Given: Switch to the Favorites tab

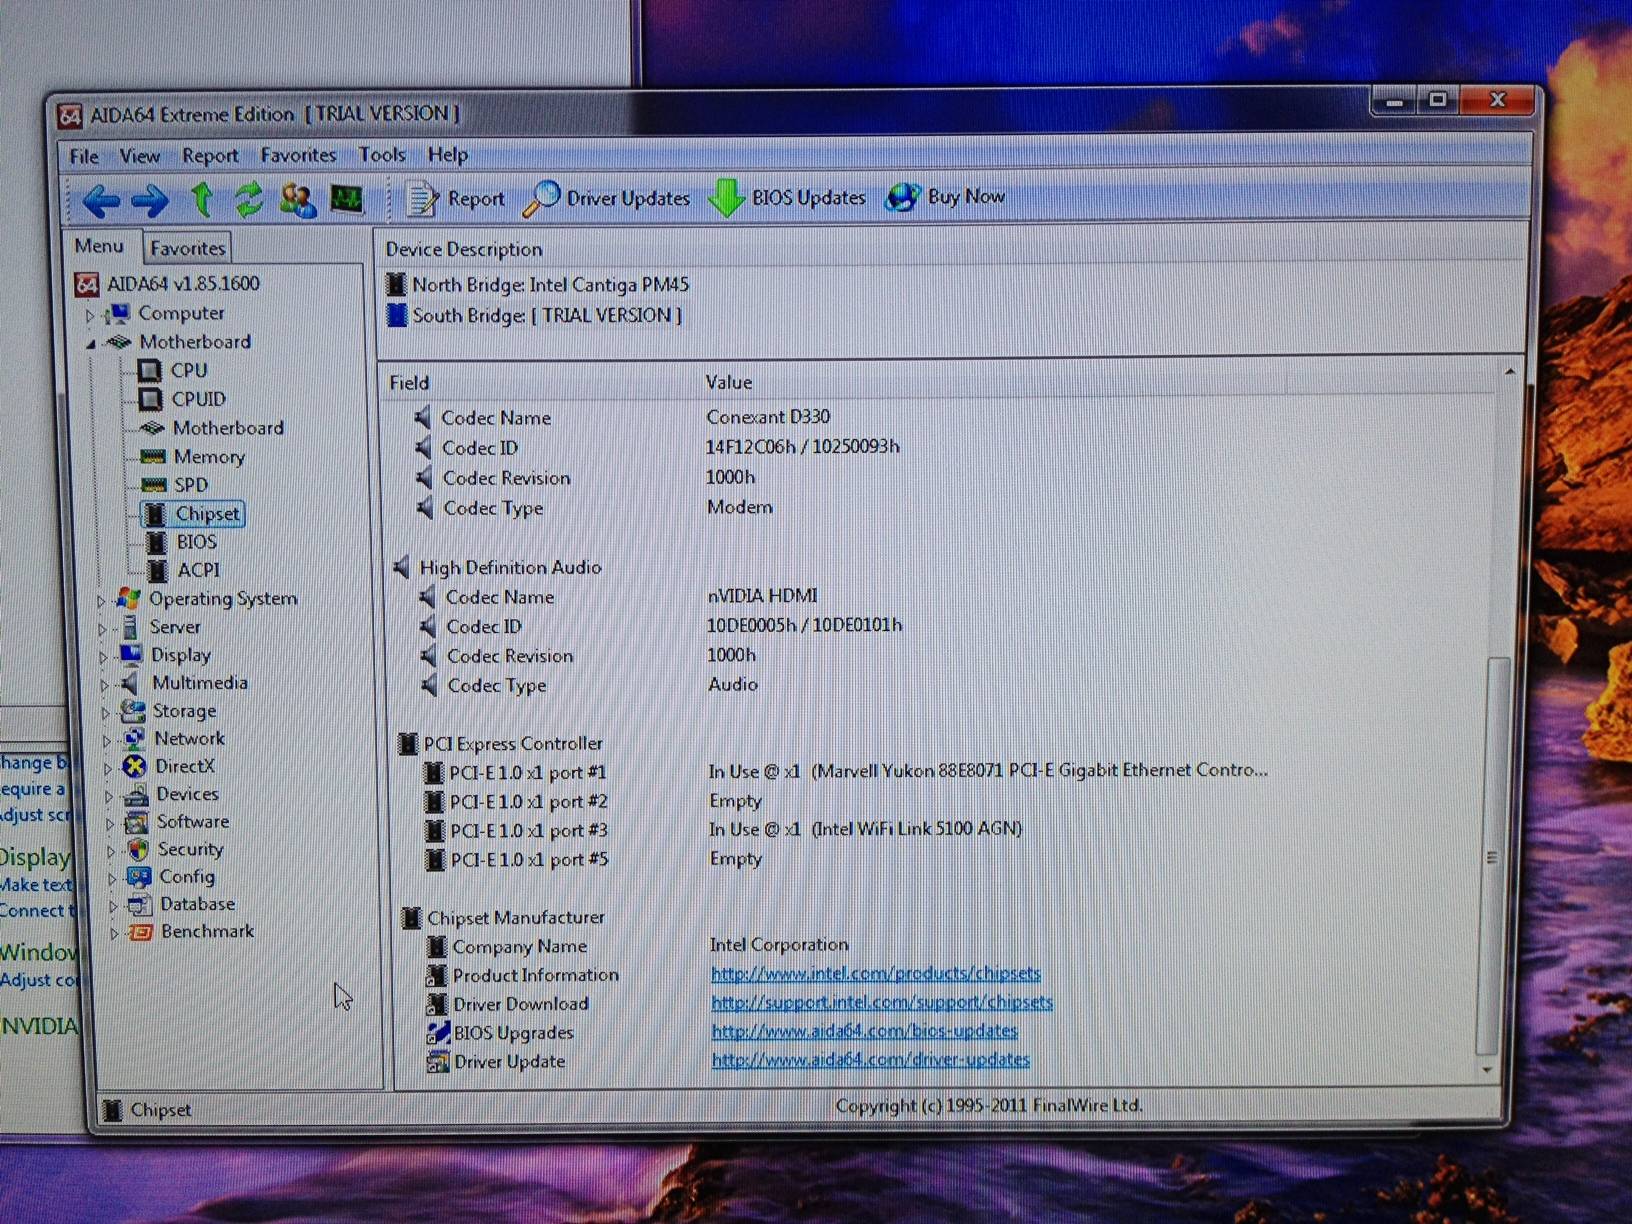Looking at the screenshot, I should pos(188,248).
